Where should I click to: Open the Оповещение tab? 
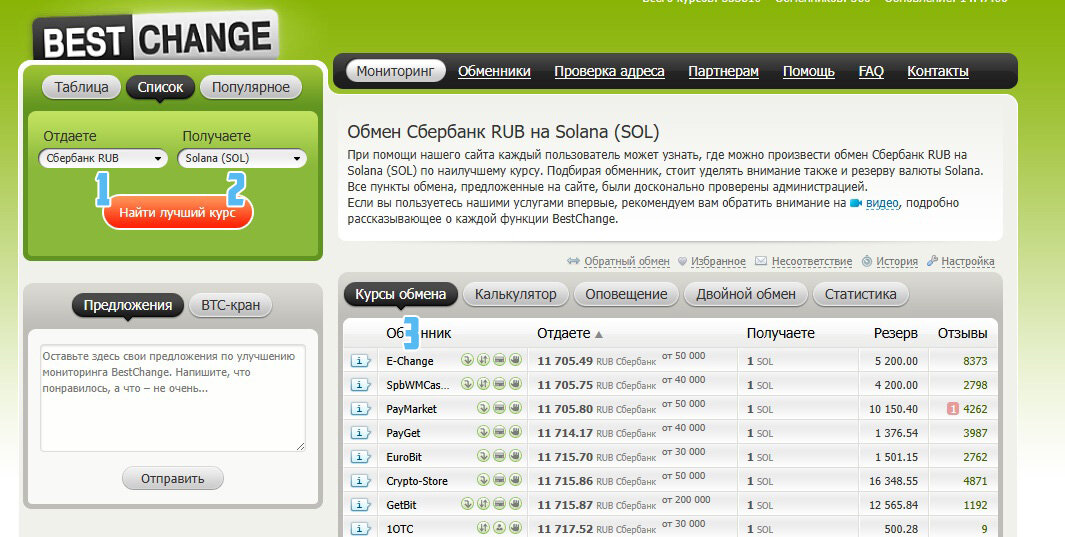(x=626, y=294)
